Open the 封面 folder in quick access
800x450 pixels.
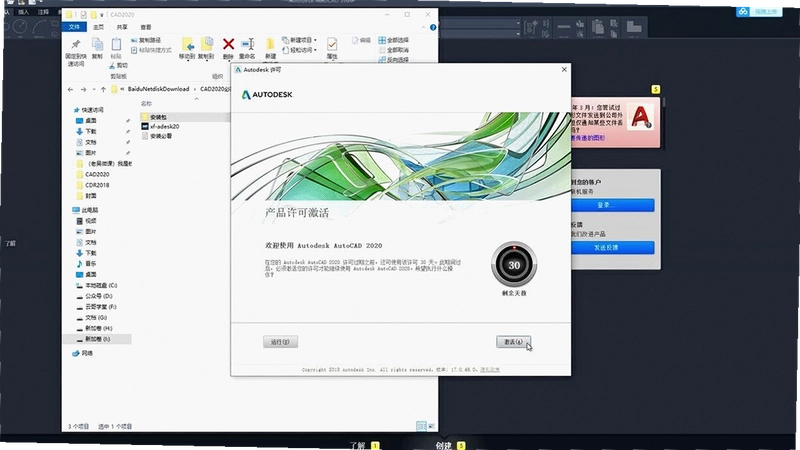[90, 195]
